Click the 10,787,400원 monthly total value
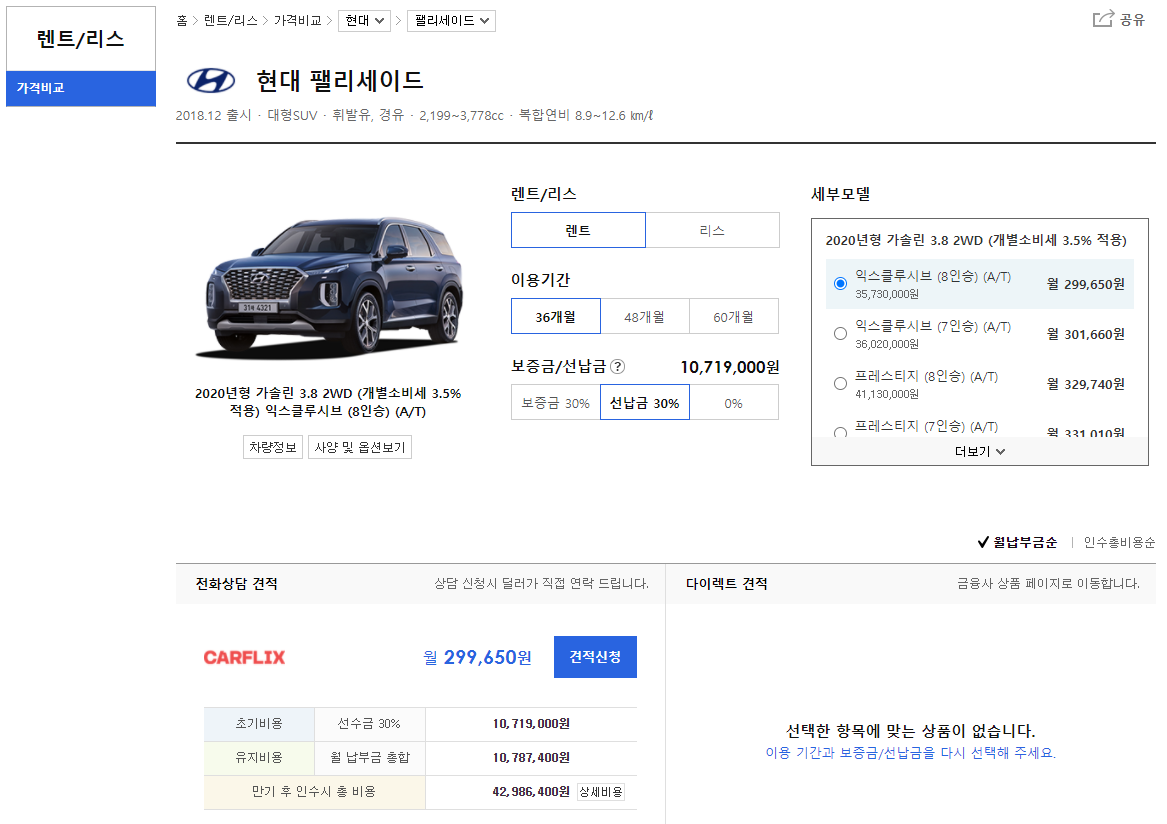Viewport: 1167px width, 824px height. pos(531,757)
